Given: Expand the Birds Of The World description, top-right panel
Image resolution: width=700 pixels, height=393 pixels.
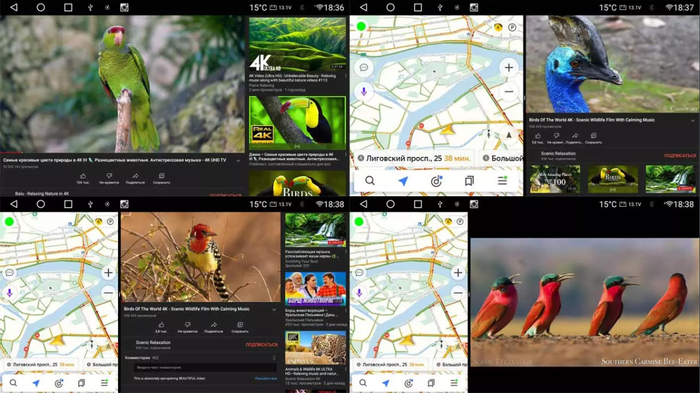Looking at the screenshot, I should [692, 121].
